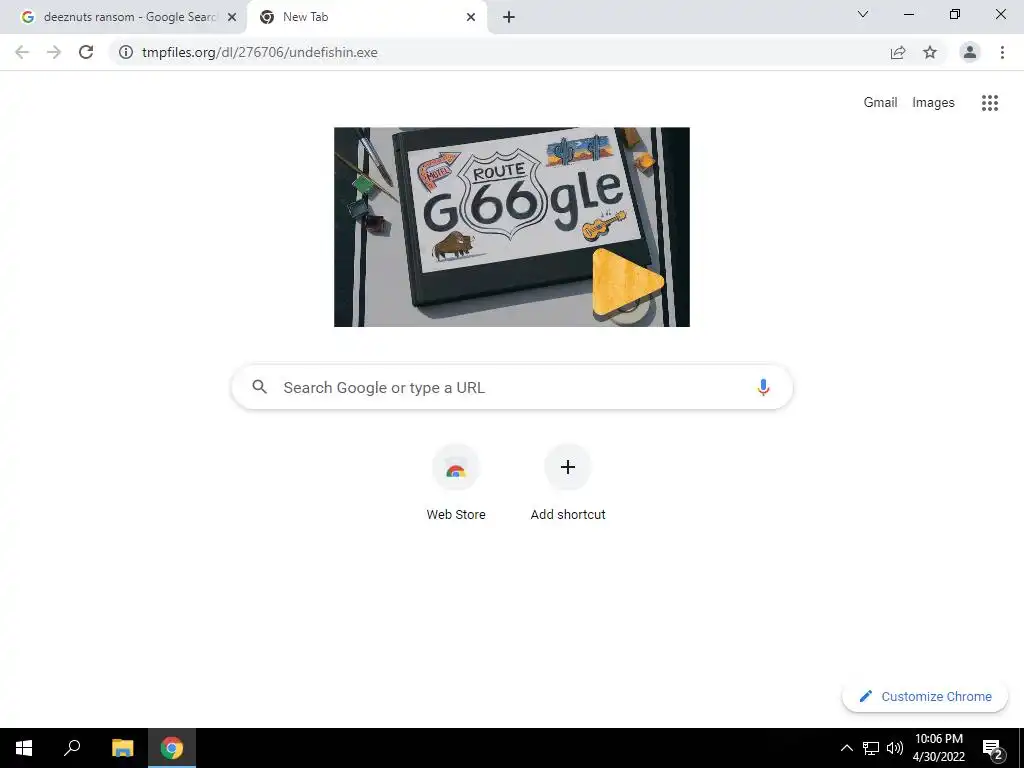Open the Gmail link
Image resolution: width=1024 pixels, height=768 pixels.
click(880, 103)
